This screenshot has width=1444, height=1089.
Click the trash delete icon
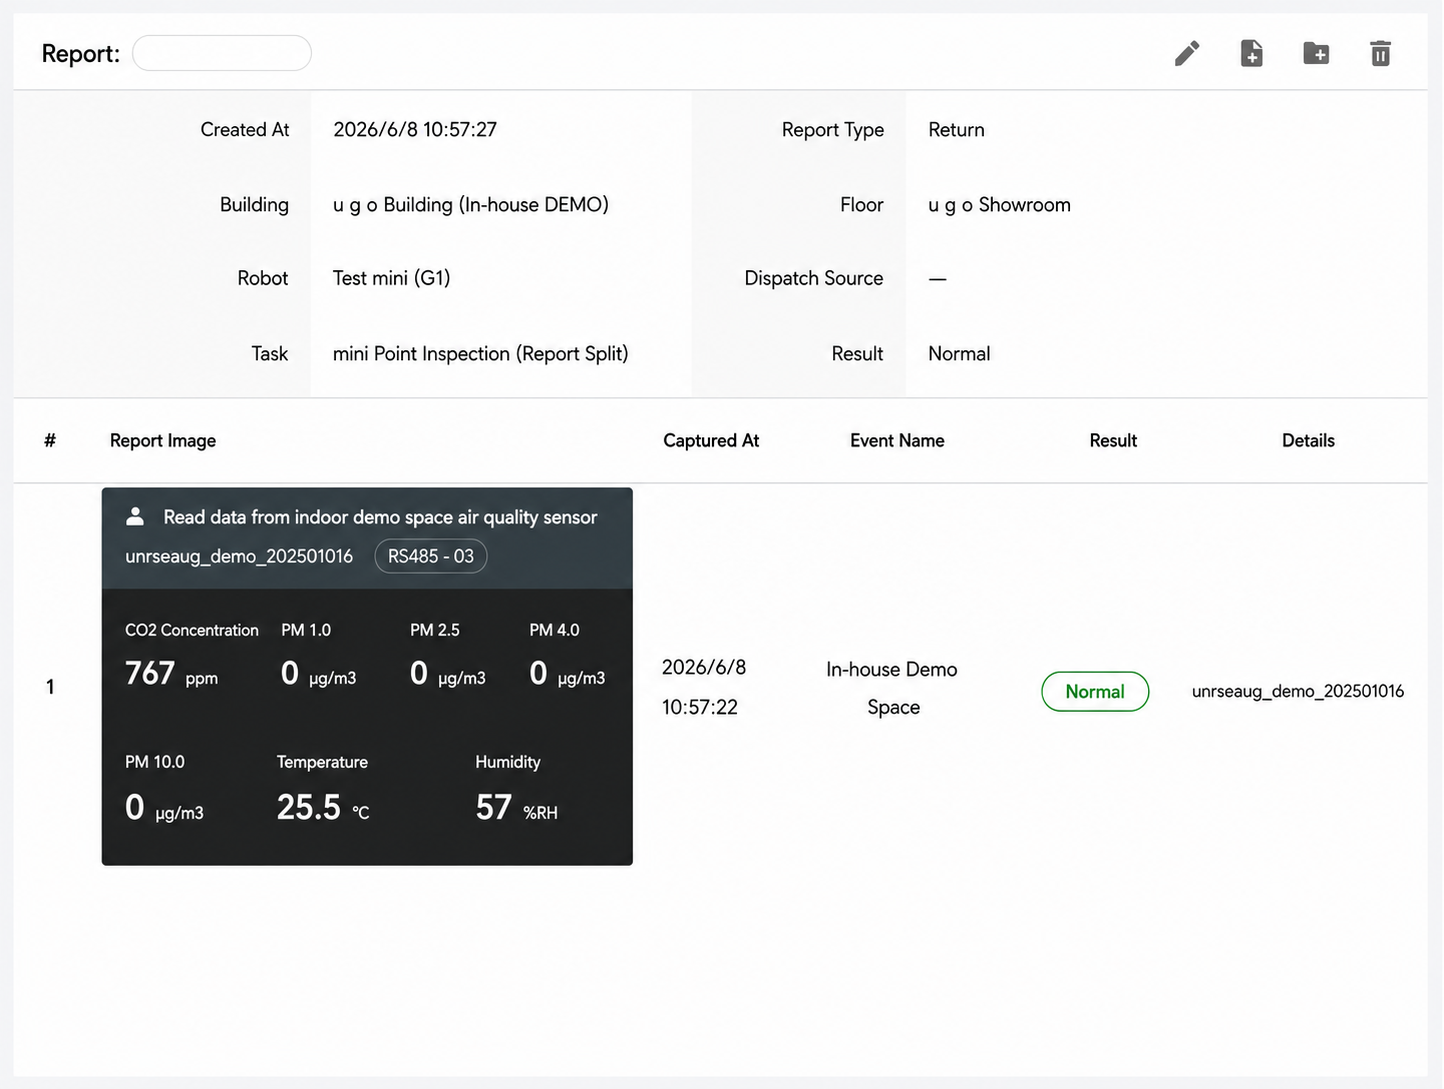(1380, 53)
